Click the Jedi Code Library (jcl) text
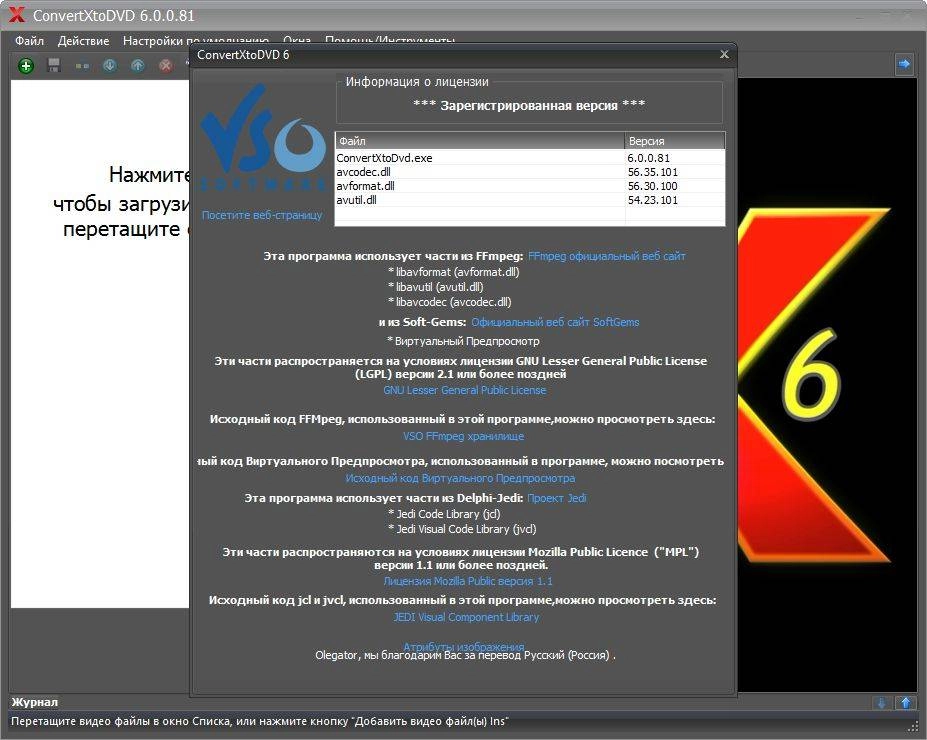The width and height of the screenshot is (927, 740). click(x=444, y=514)
